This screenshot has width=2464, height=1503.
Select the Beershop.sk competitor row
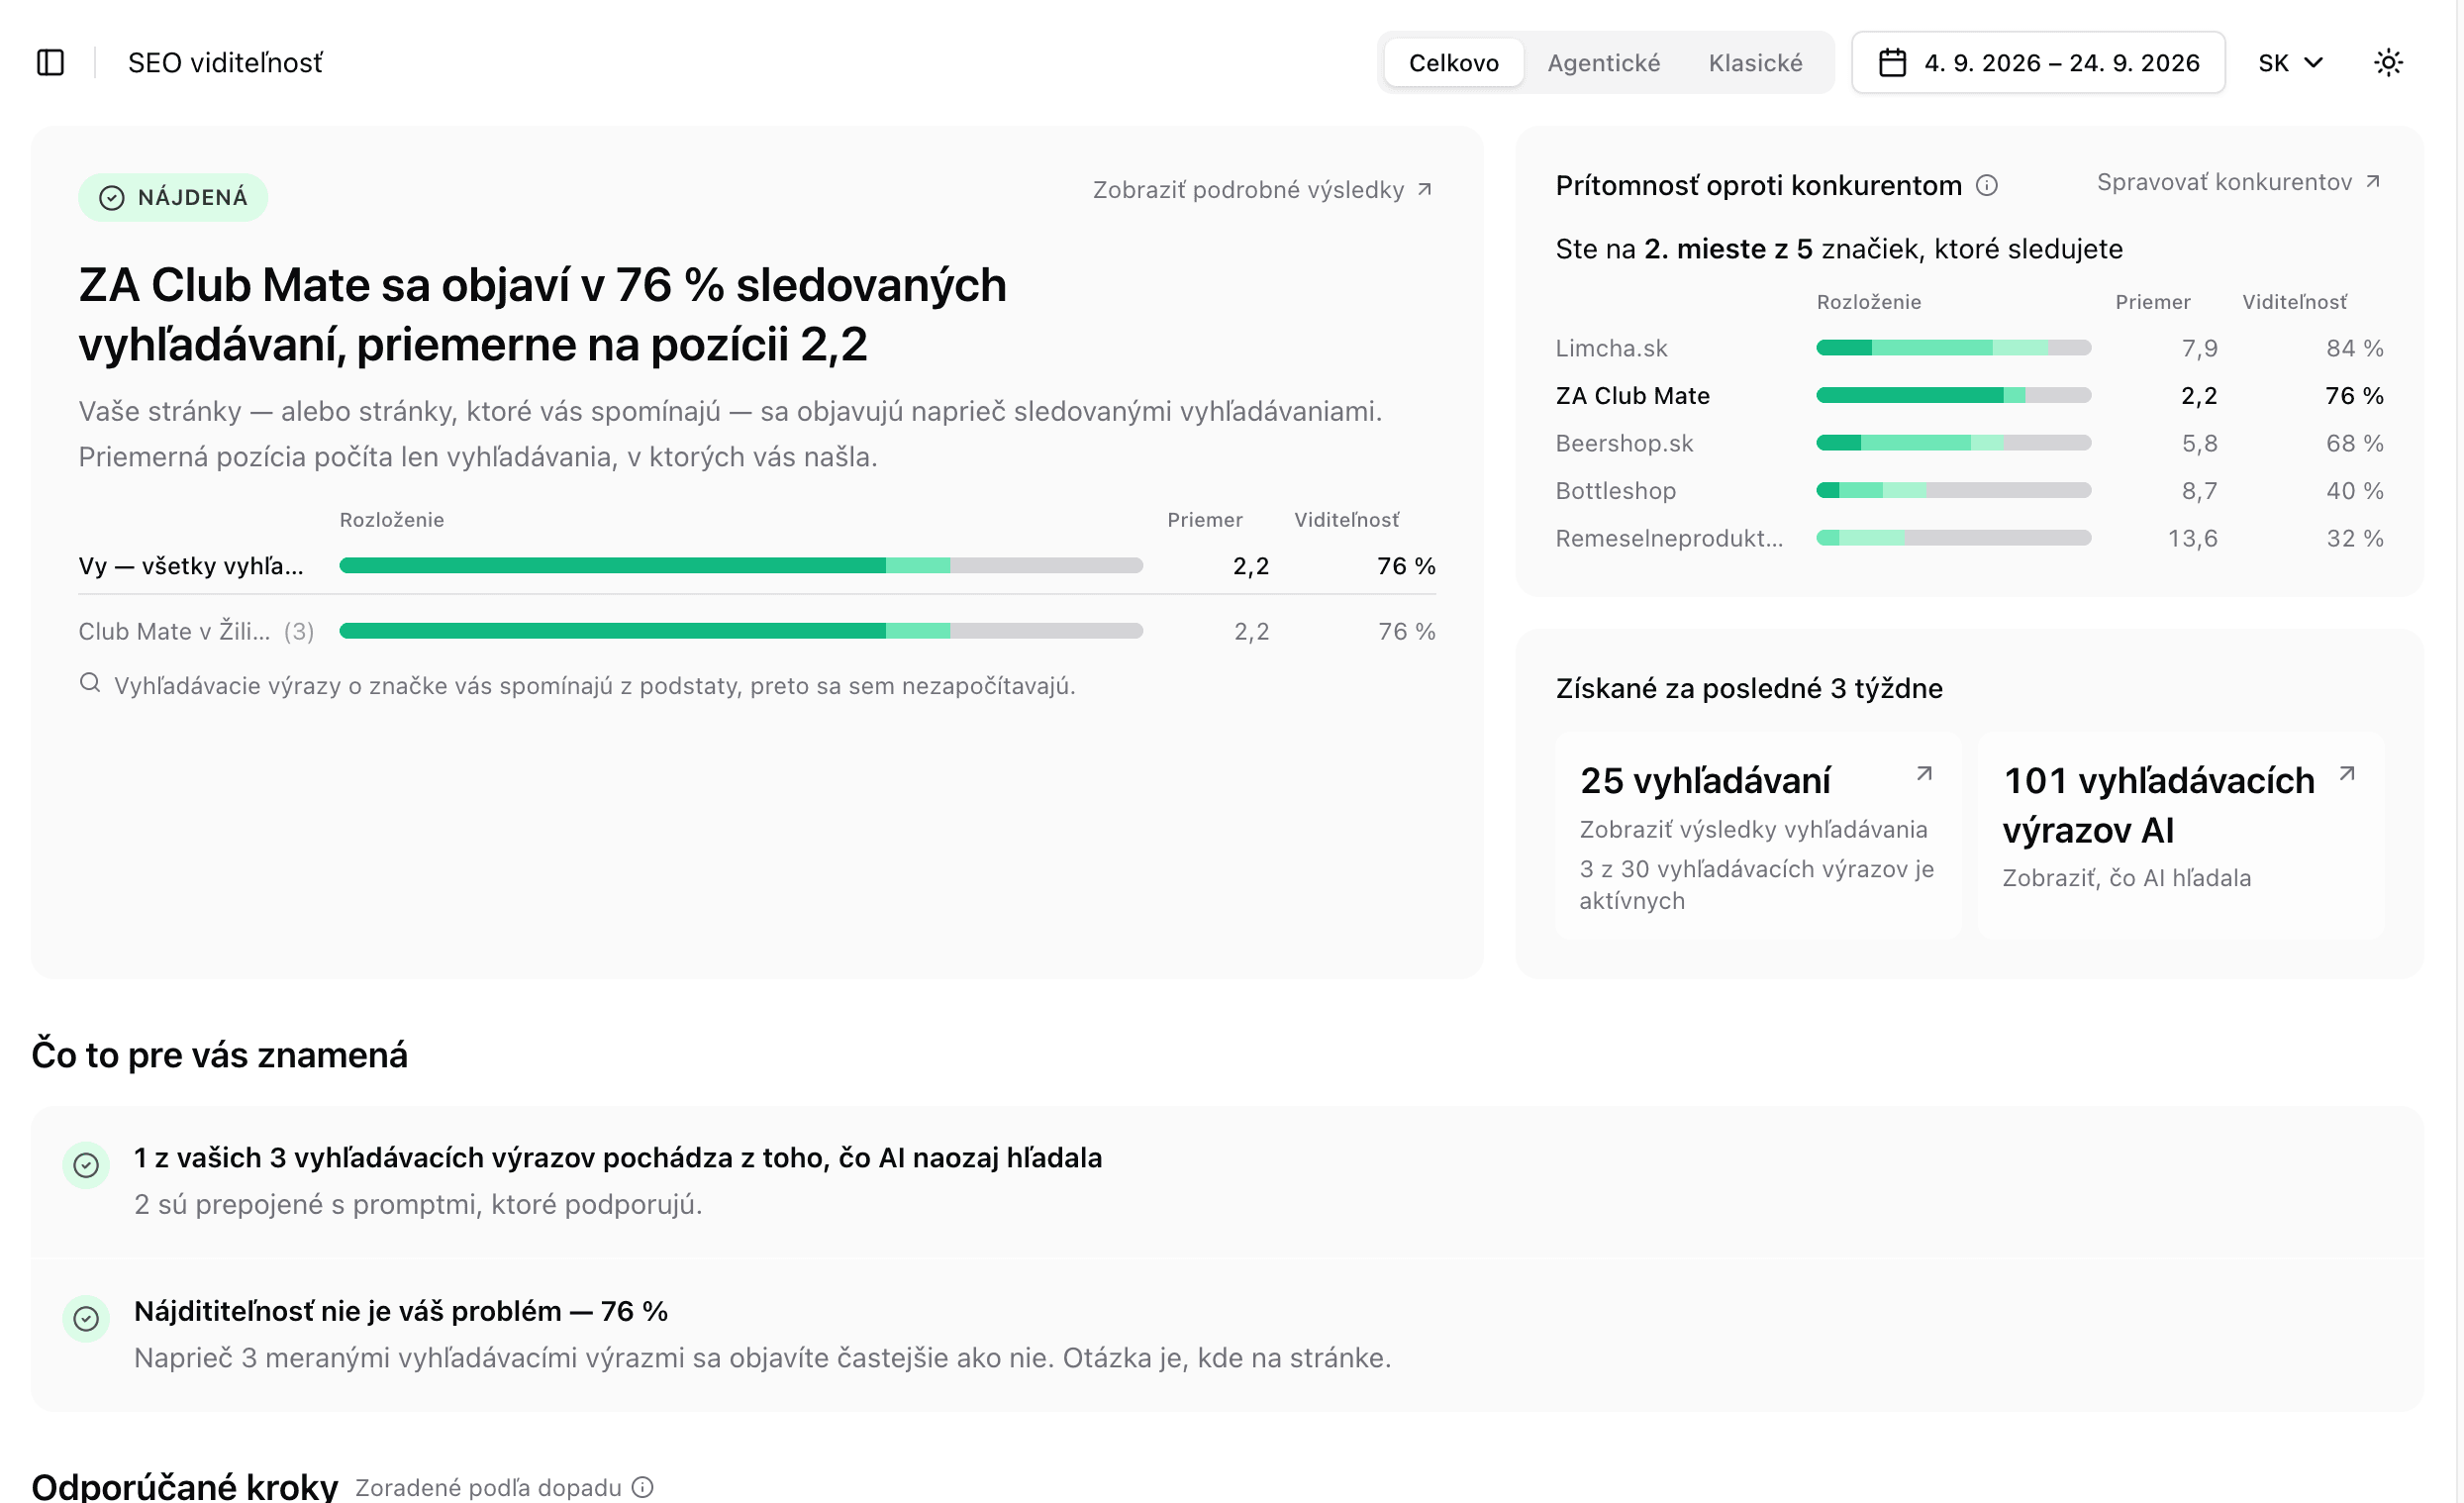point(1969,443)
